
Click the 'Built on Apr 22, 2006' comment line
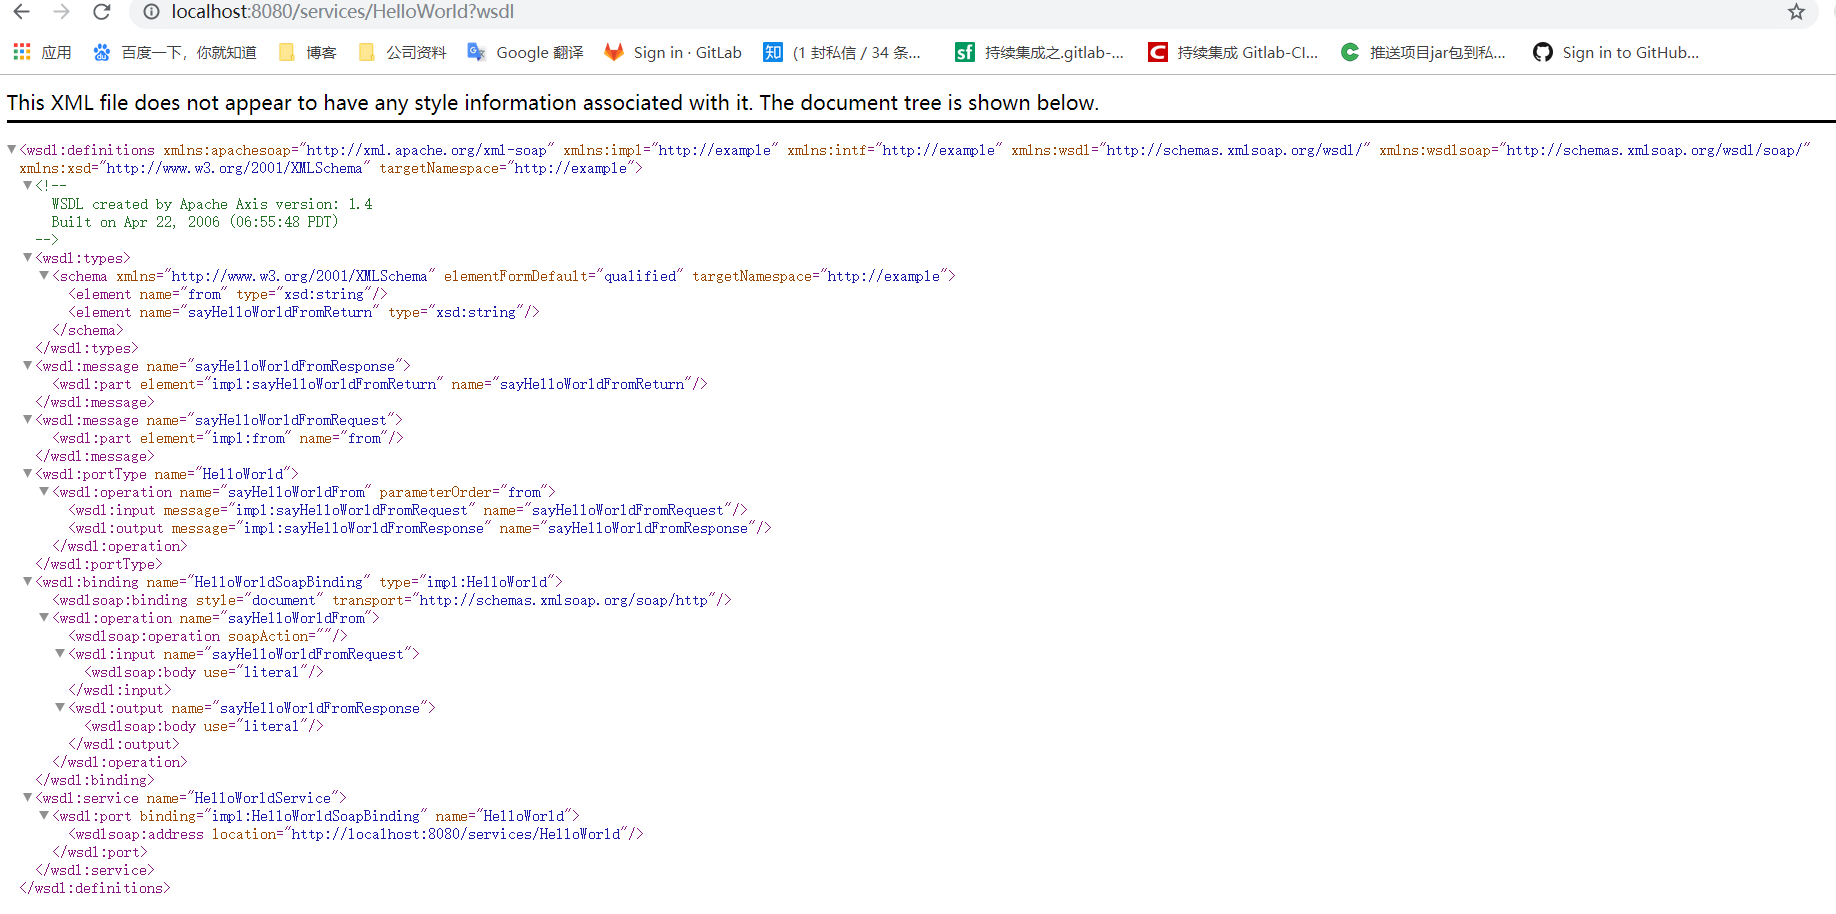(195, 222)
